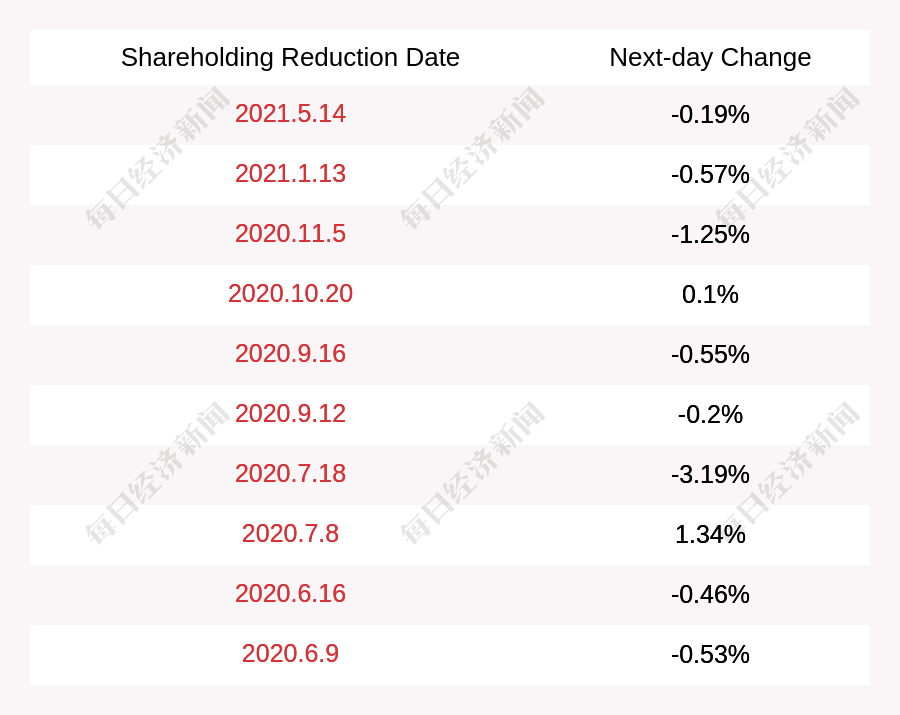Select the -0.57% change cell
Image resolution: width=900 pixels, height=715 pixels.
710,175
